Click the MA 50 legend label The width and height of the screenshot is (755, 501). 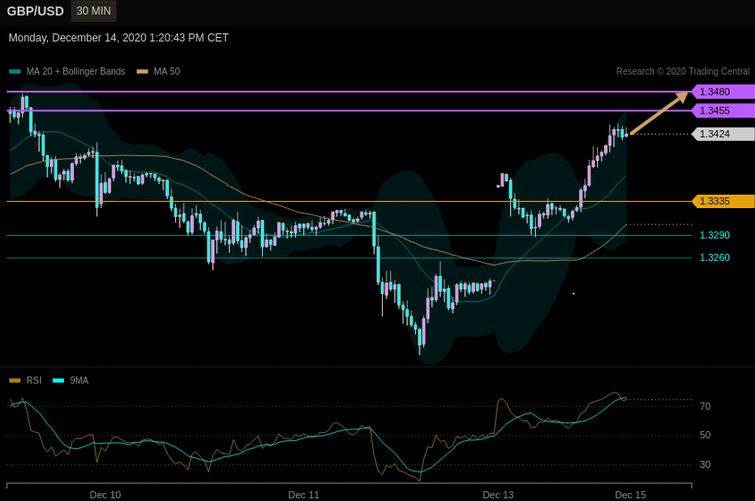pos(167,71)
